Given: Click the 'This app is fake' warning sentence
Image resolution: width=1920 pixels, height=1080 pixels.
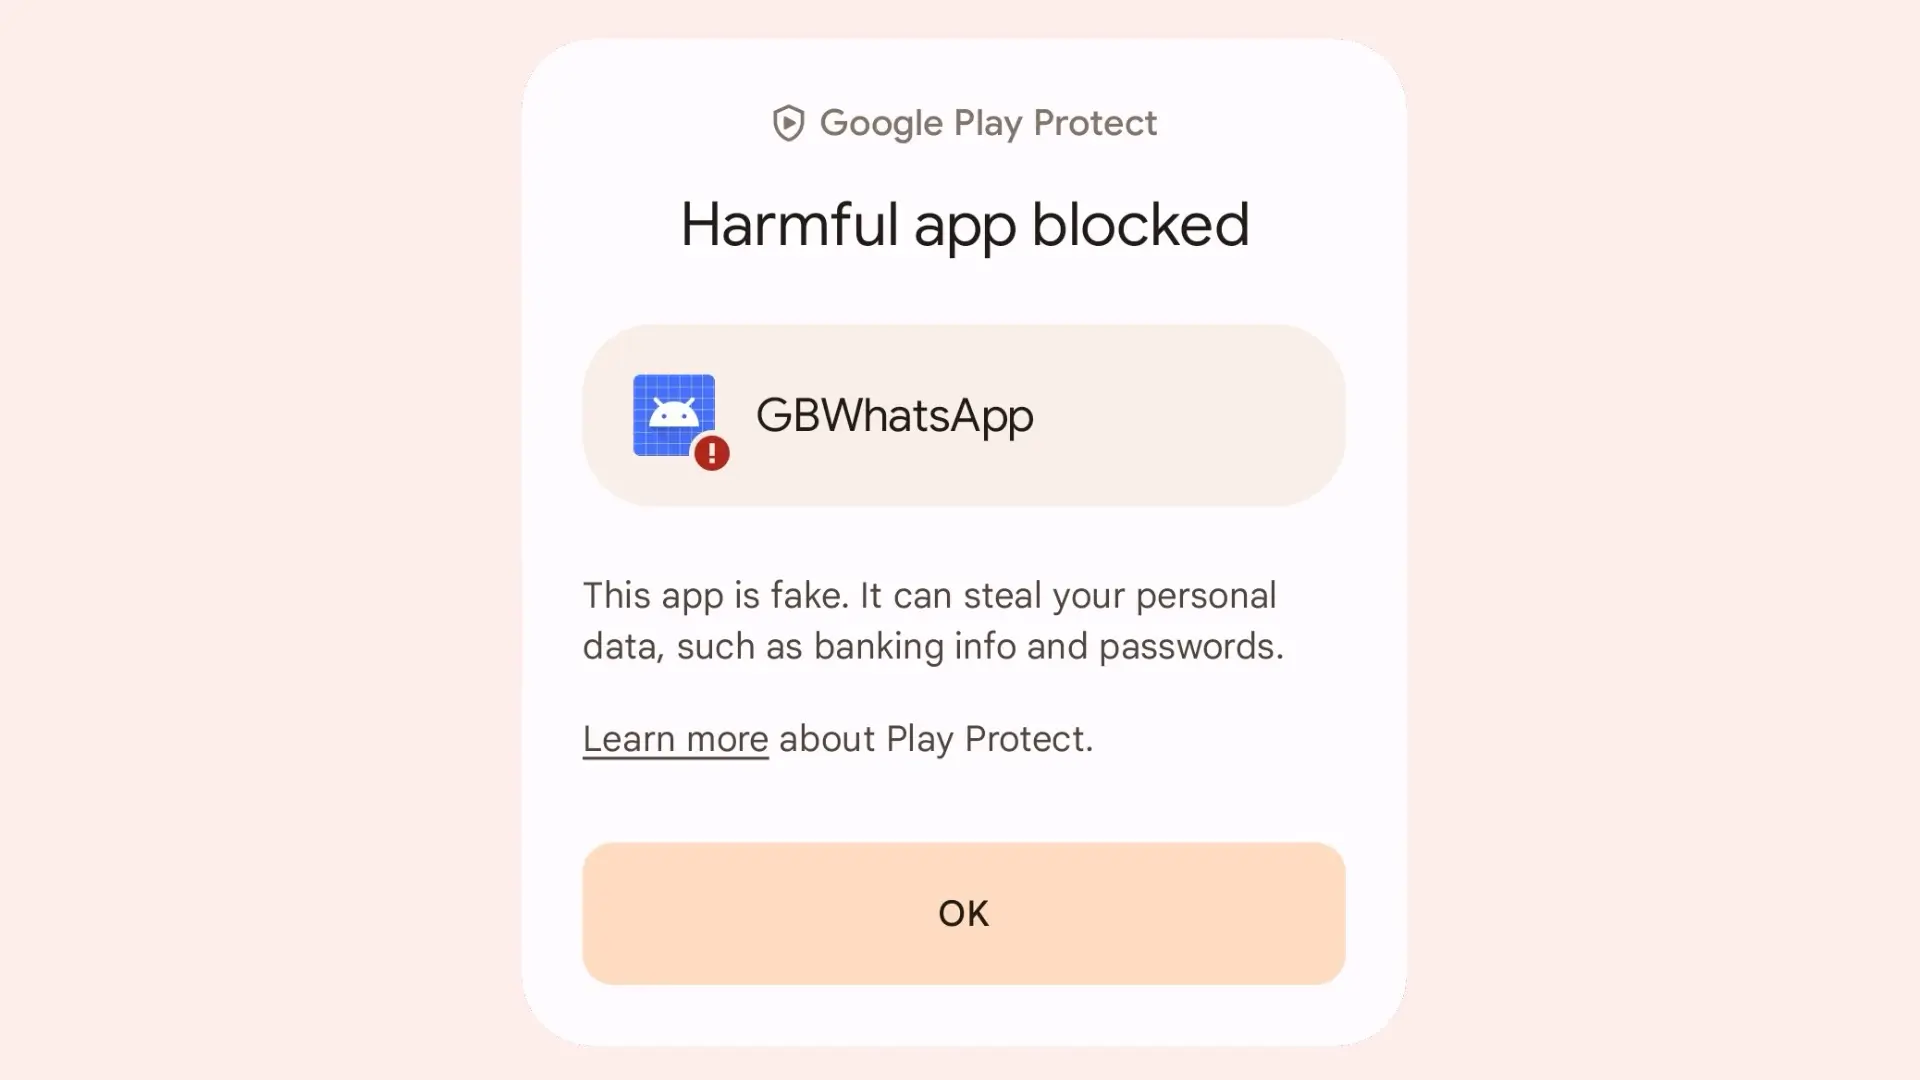Looking at the screenshot, I should (x=716, y=595).
